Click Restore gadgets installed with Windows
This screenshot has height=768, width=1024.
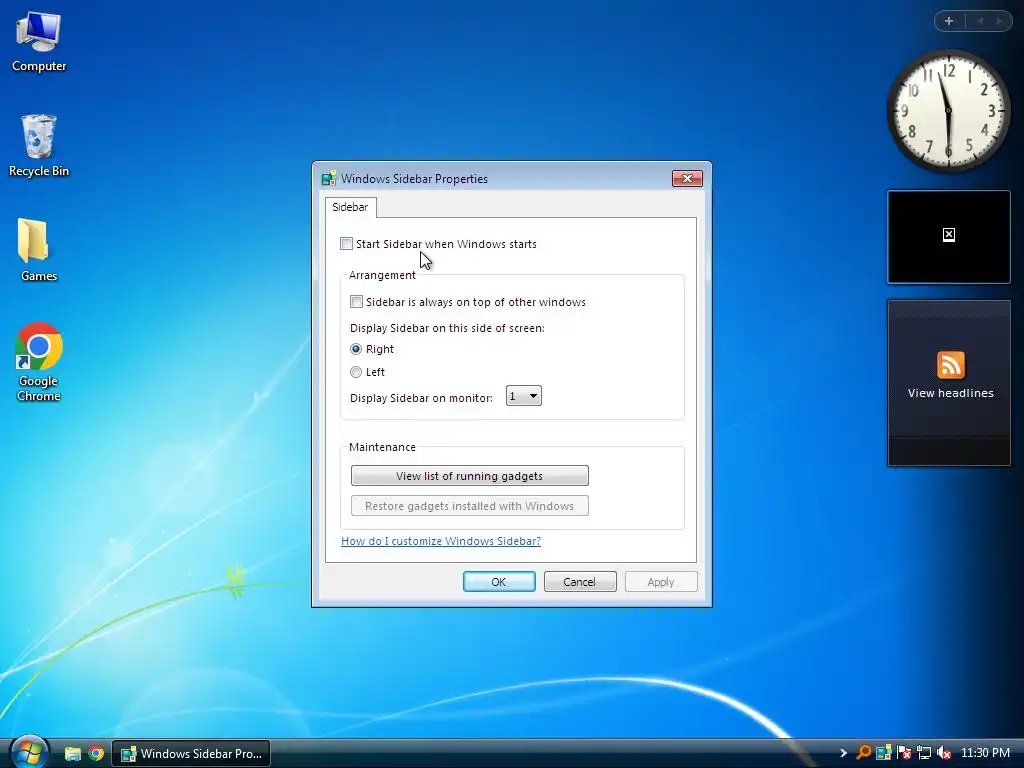tap(470, 506)
